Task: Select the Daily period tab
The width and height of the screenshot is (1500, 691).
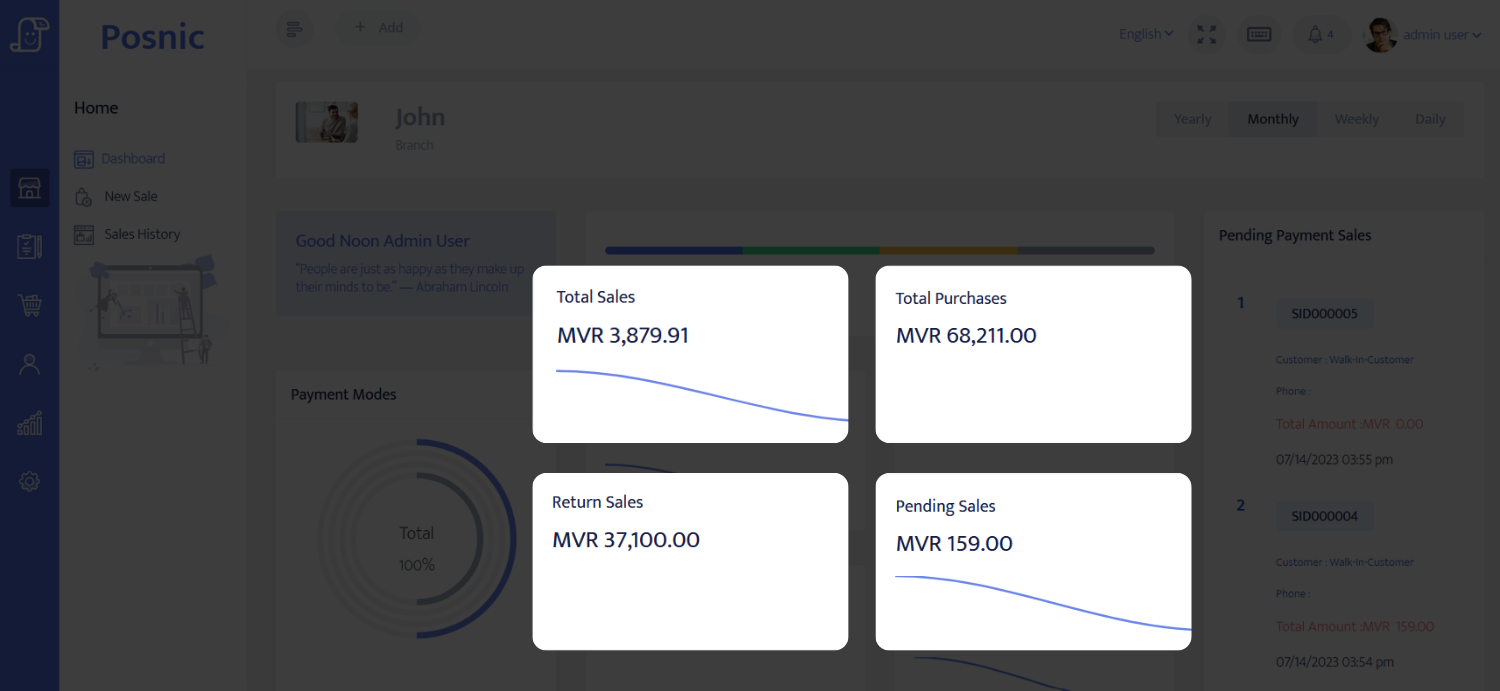Action: 1430,119
